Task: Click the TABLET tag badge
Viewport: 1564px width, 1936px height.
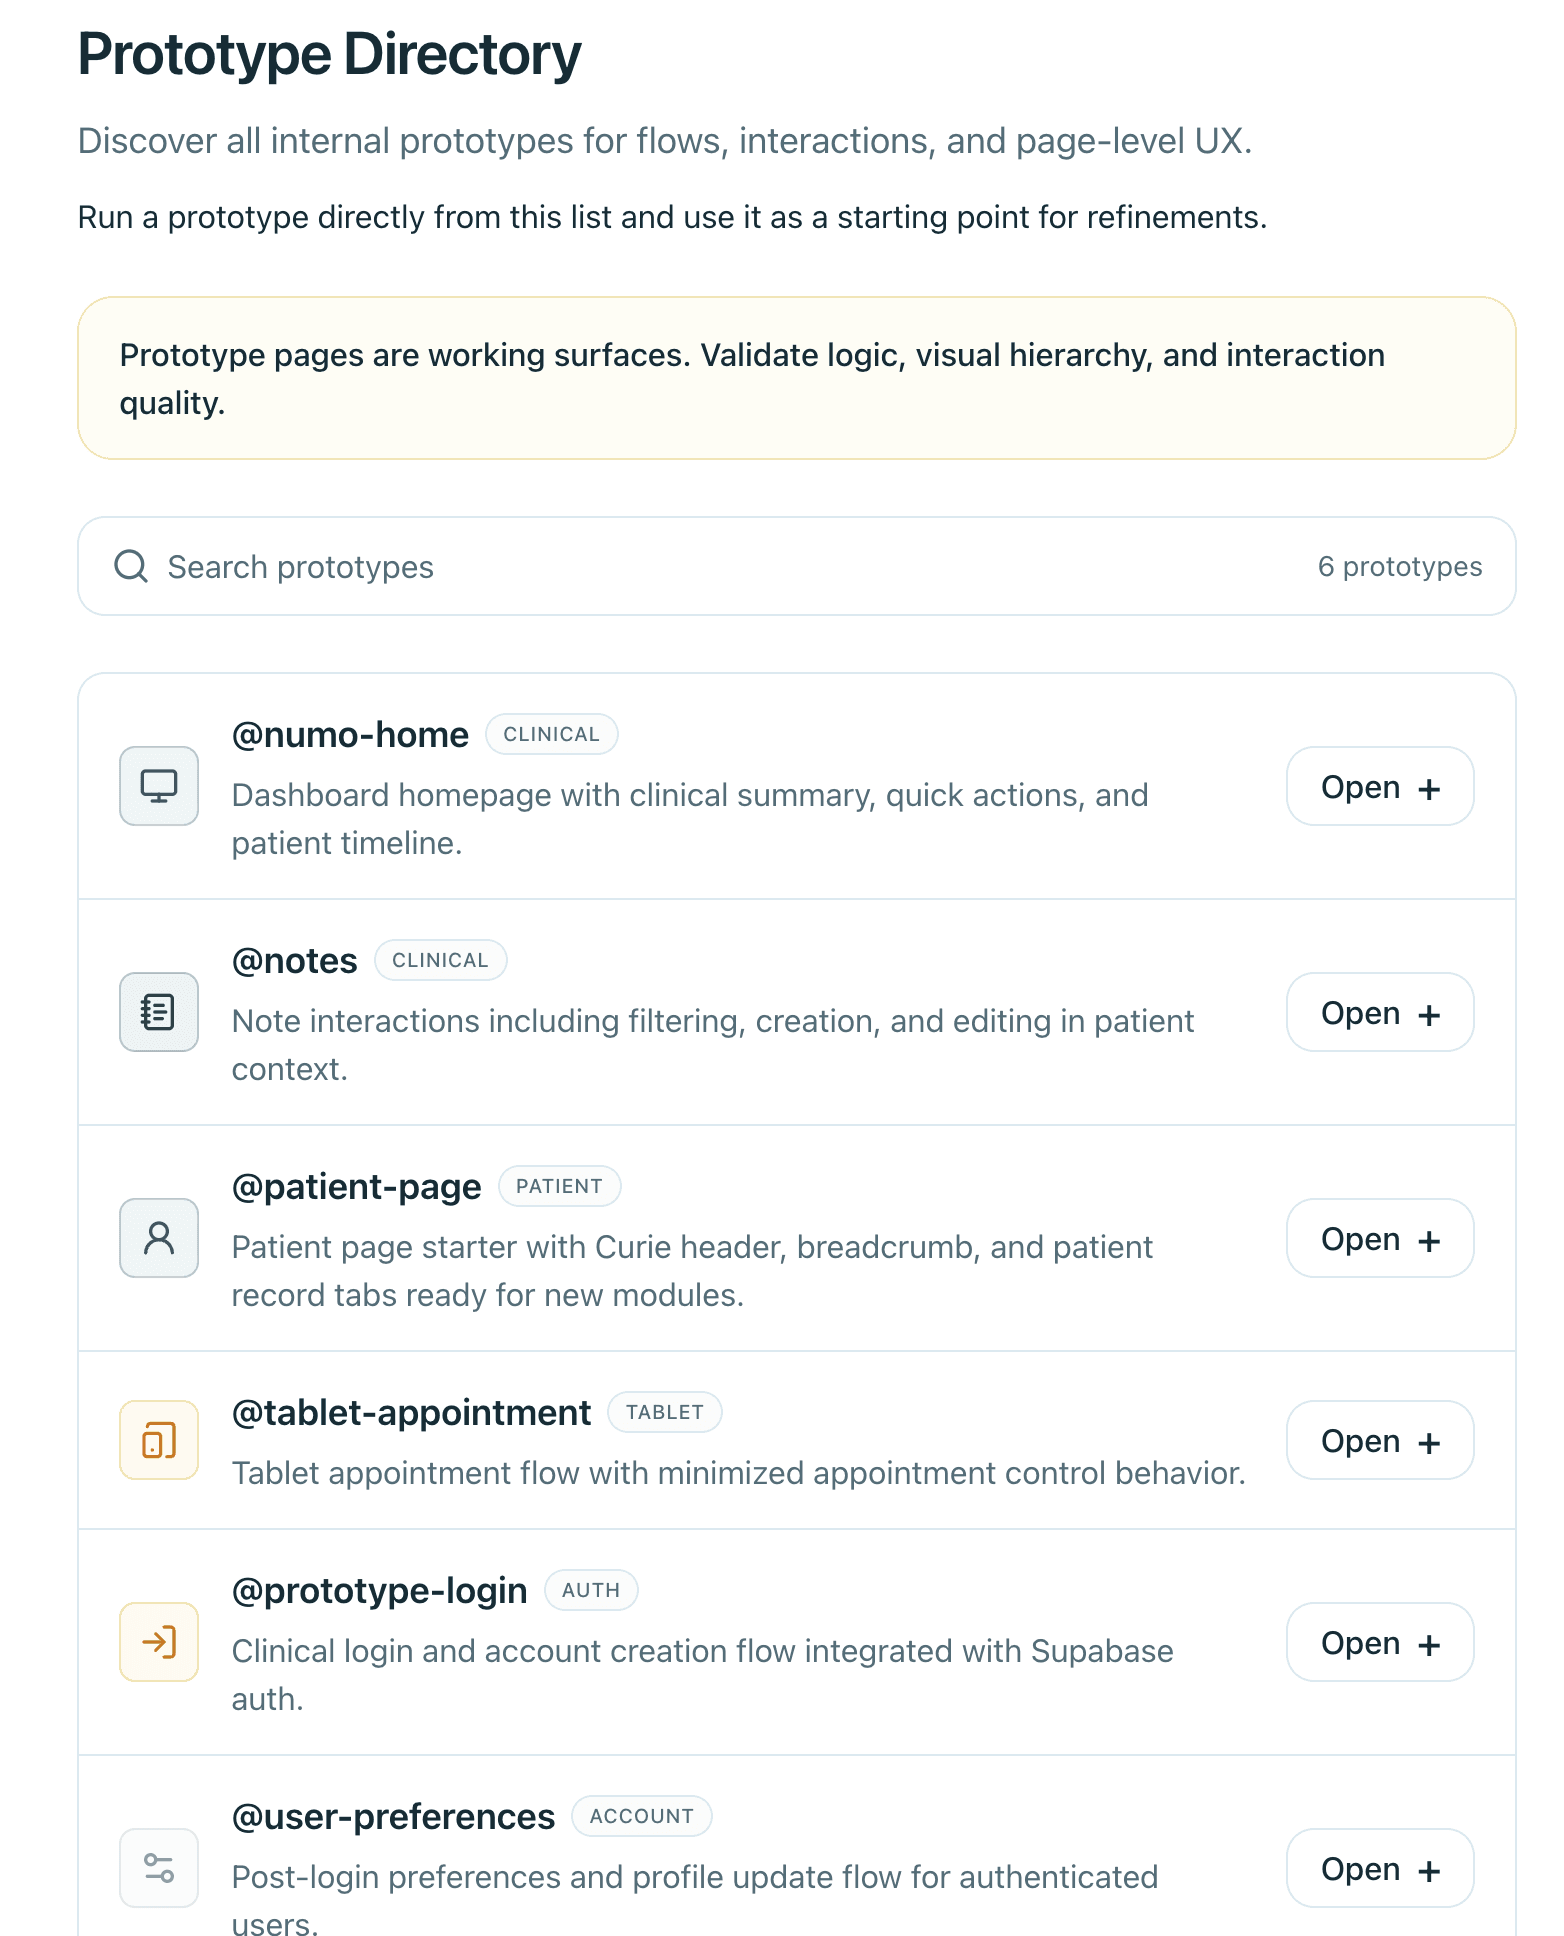Action: click(665, 1412)
